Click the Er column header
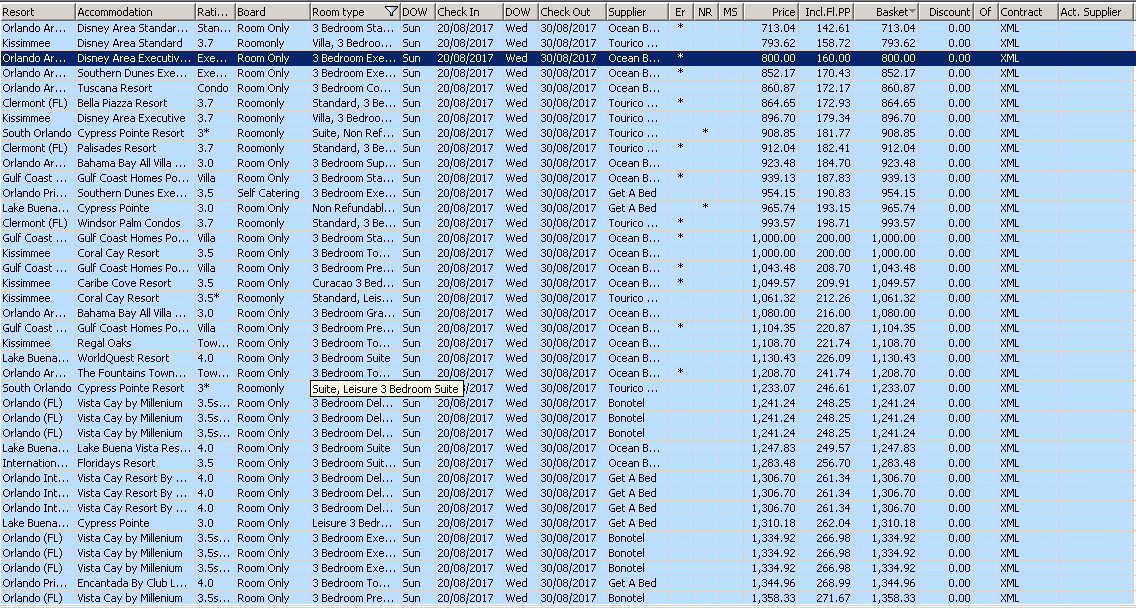Image resolution: width=1136 pixels, height=608 pixels. coord(681,12)
